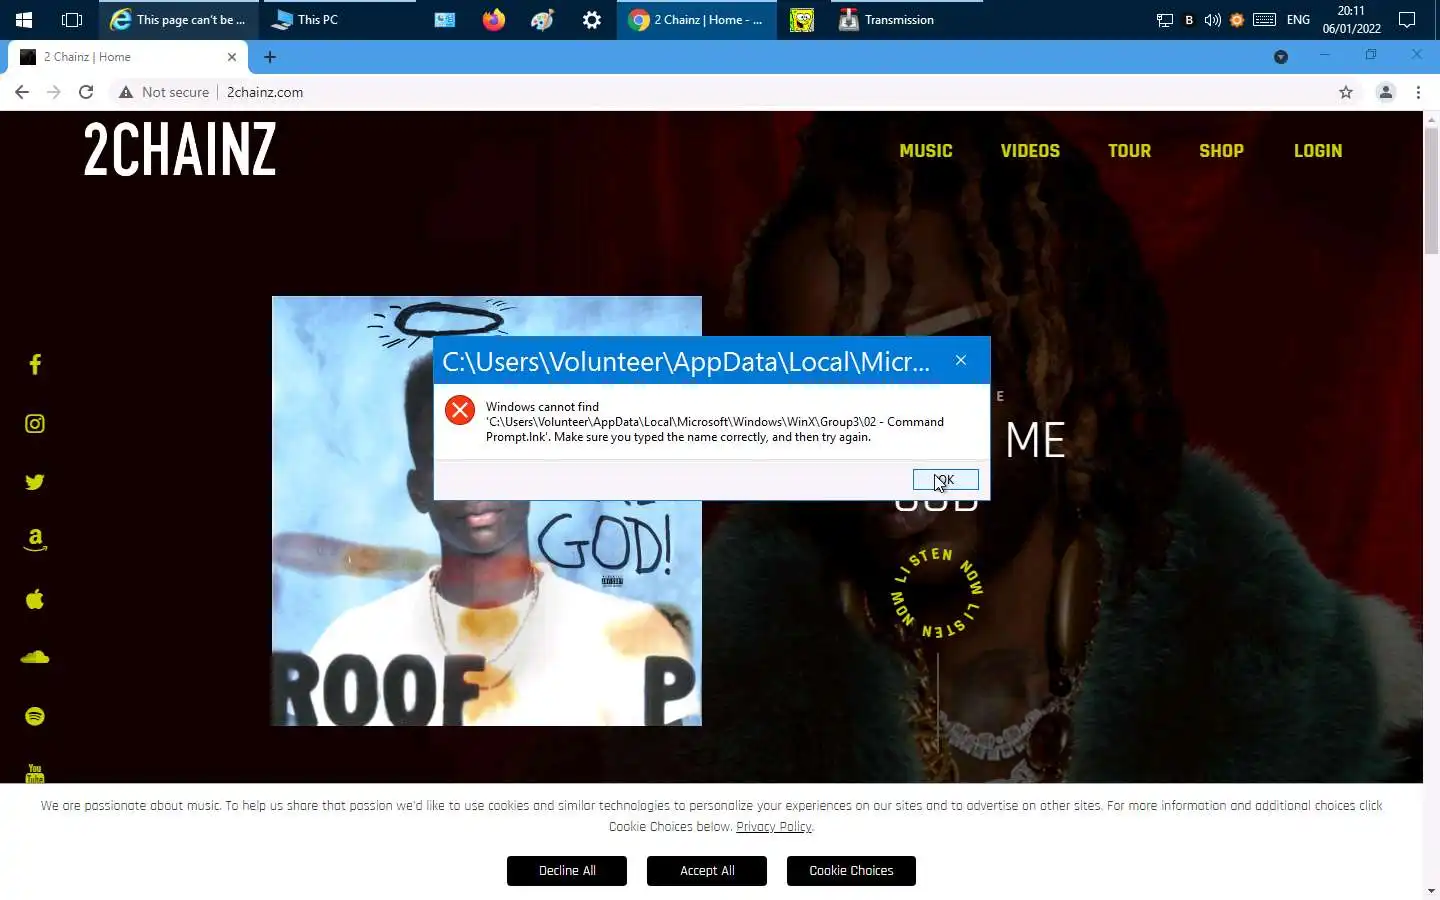This screenshot has height=900, width=1440.
Task: Click Accept All cookies button
Action: click(707, 871)
